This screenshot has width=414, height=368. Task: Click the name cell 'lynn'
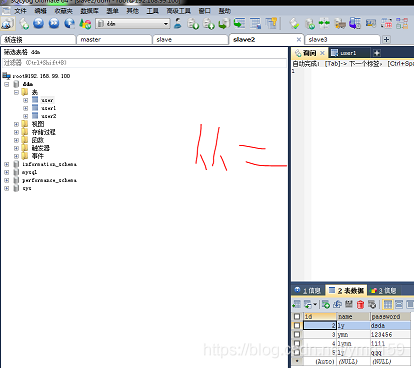tap(354, 343)
